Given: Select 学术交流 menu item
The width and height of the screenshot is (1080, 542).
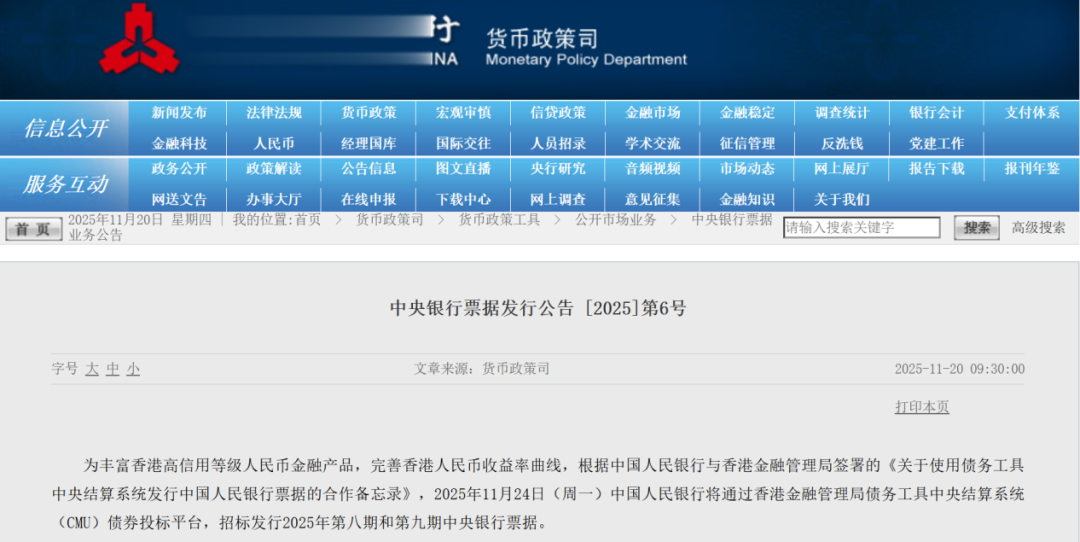Looking at the screenshot, I should (653, 143).
